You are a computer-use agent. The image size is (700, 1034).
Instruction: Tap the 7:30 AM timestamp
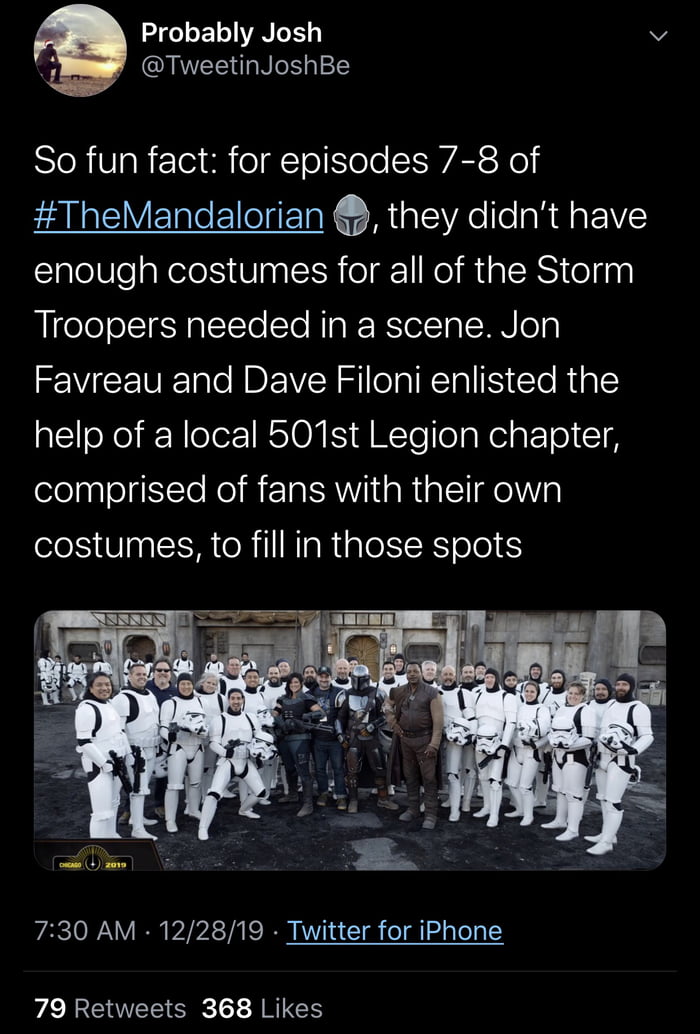tap(85, 930)
